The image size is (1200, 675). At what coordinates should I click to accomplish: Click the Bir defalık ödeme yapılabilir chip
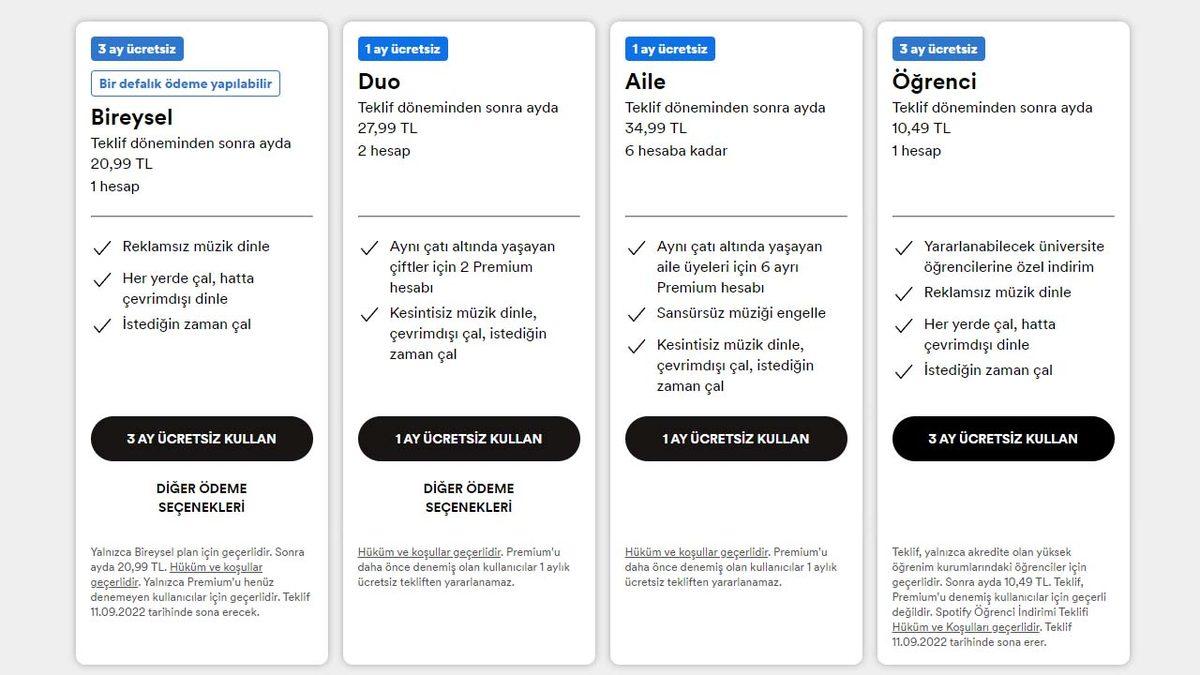click(x=184, y=83)
